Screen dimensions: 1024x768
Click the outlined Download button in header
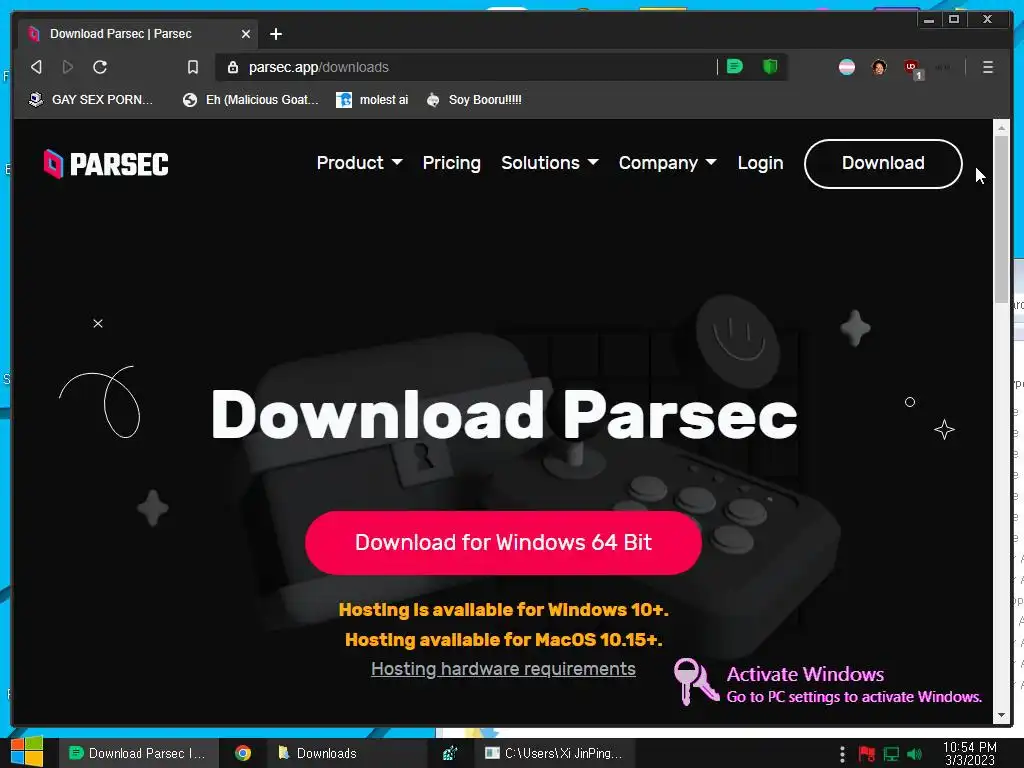click(x=883, y=163)
